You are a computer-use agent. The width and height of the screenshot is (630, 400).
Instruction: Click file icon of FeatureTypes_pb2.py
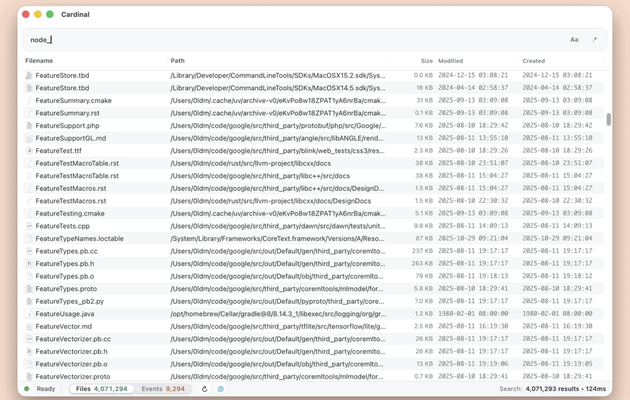coord(29,301)
